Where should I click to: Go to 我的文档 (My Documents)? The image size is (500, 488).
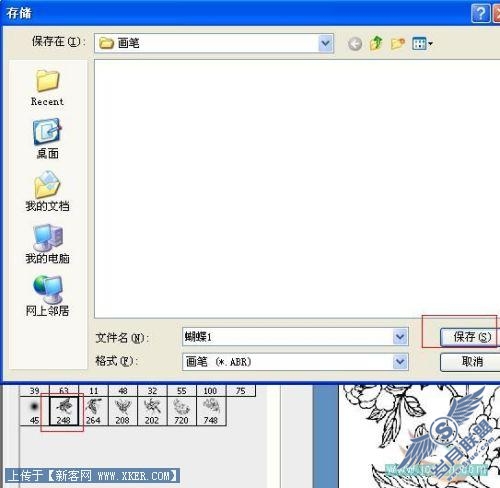point(47,191)
